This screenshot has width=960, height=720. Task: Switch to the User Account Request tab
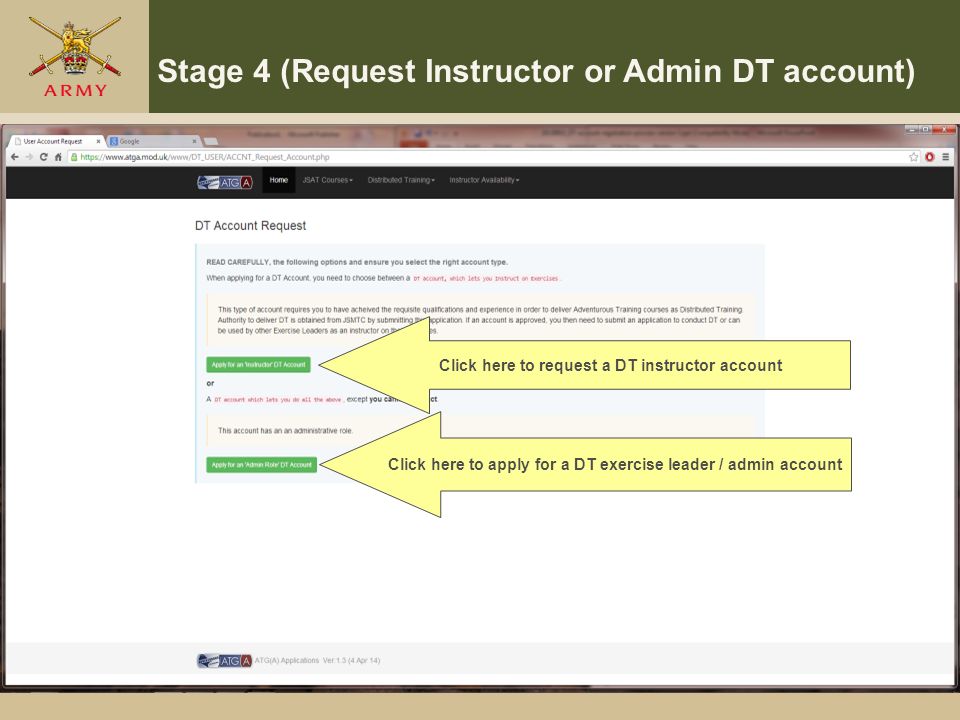pos(55,141)
